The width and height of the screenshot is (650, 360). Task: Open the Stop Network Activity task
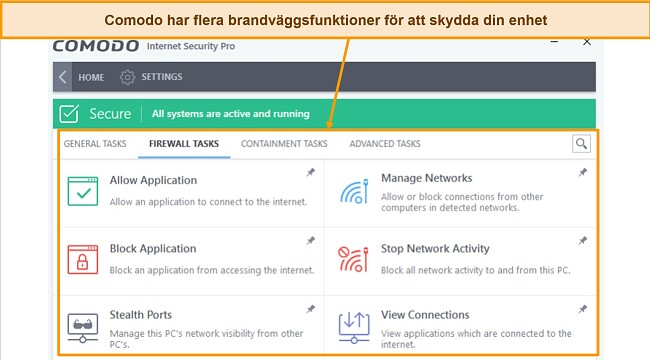click(x=435, y=248)
